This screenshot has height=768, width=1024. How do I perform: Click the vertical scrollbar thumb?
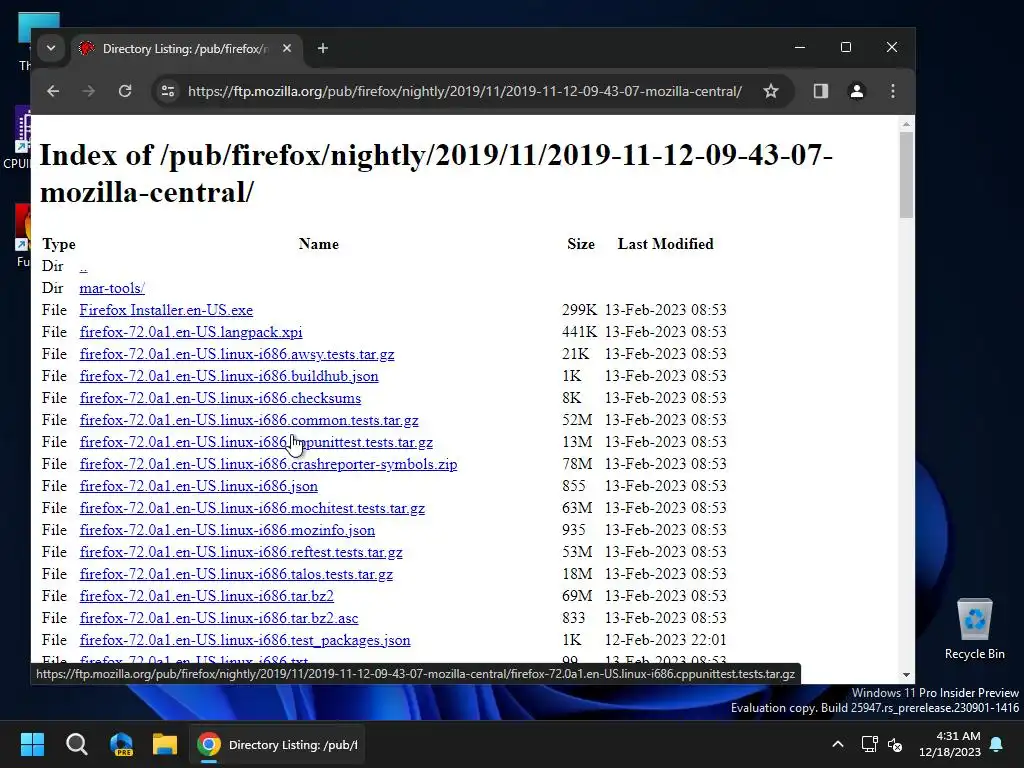click(x=906, y=175)
